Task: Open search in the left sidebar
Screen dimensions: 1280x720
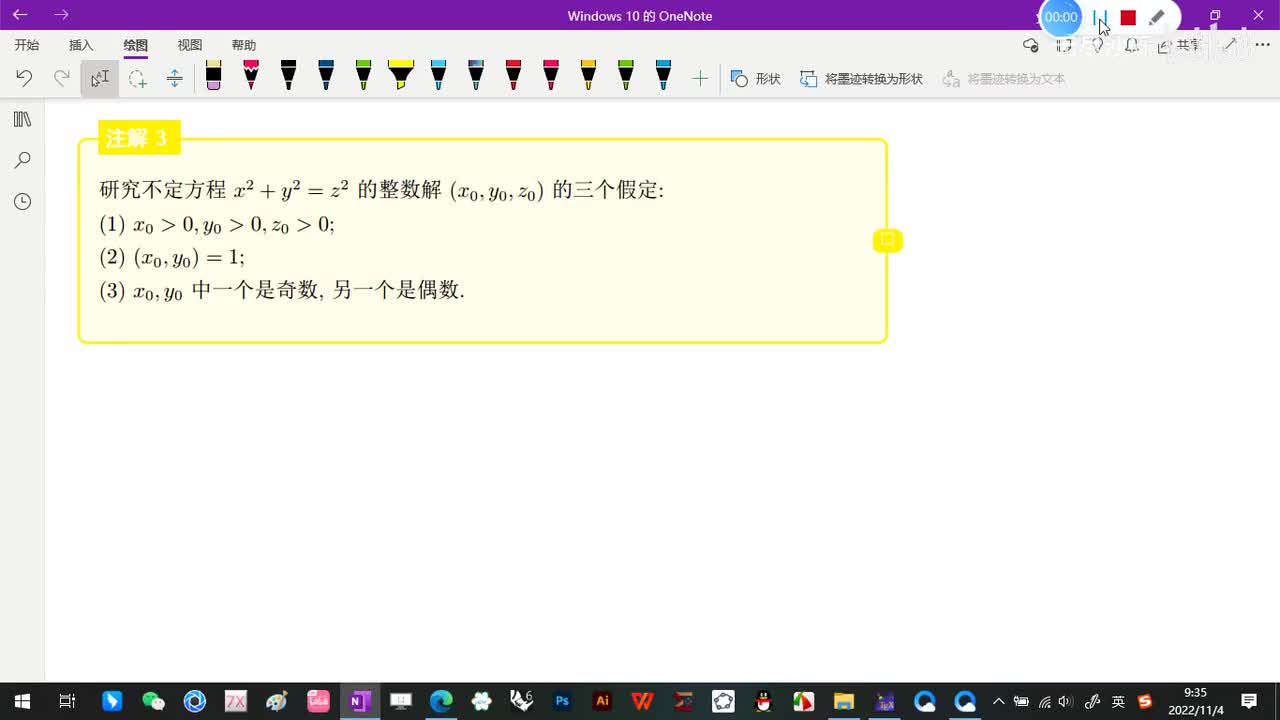Action: pyautogui.click(x=22, y=160)
